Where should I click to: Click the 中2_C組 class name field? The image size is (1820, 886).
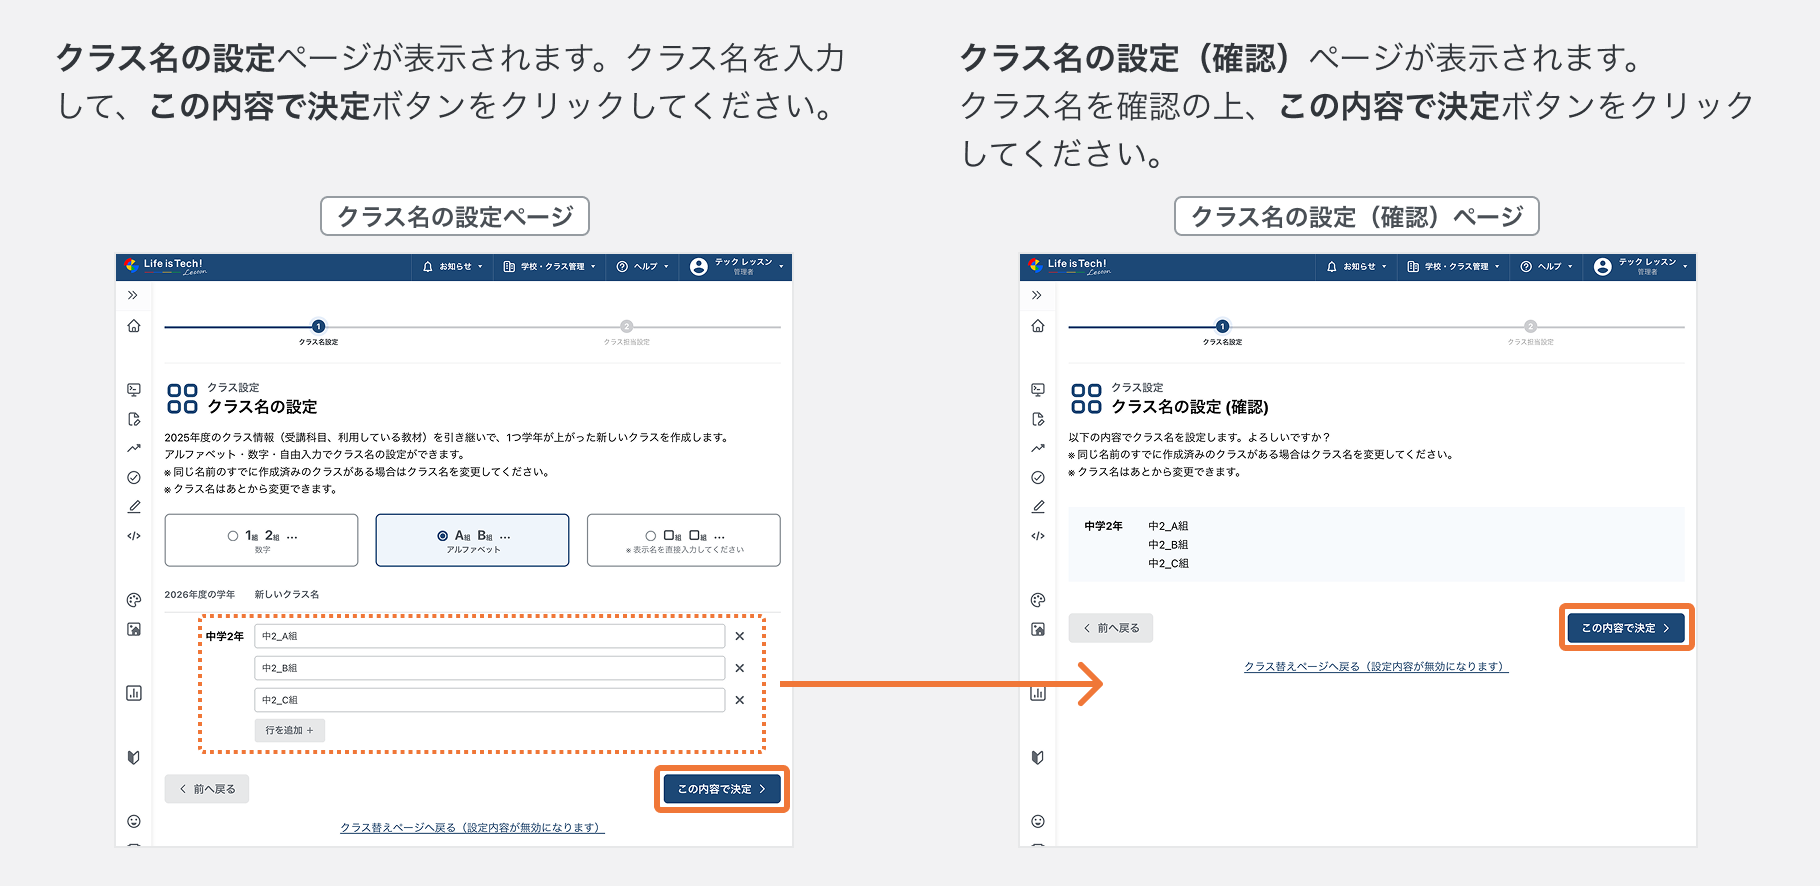click(490, 700)
